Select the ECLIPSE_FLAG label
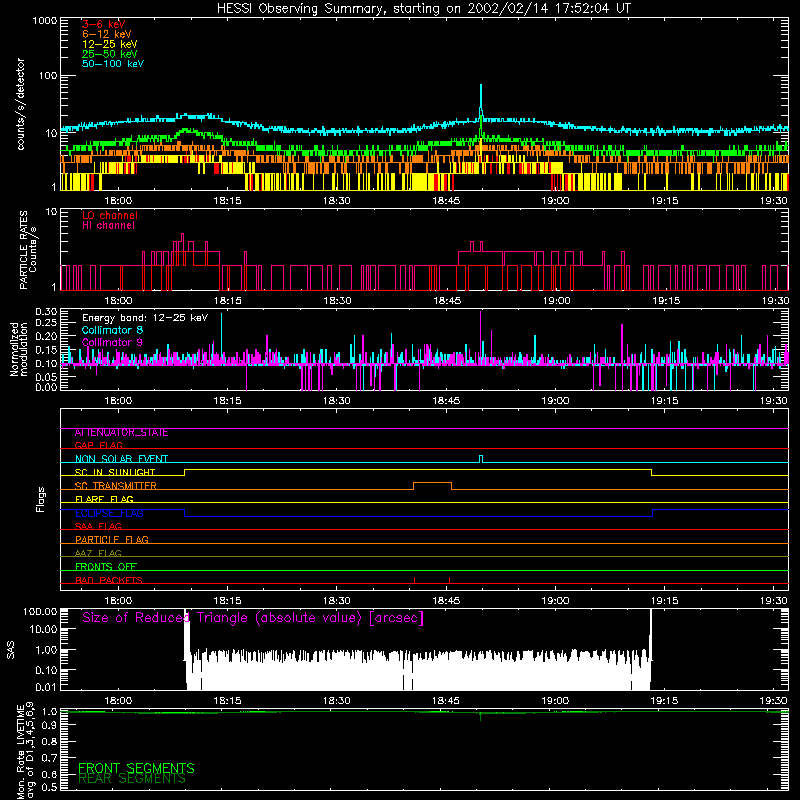 coord(109,513)
